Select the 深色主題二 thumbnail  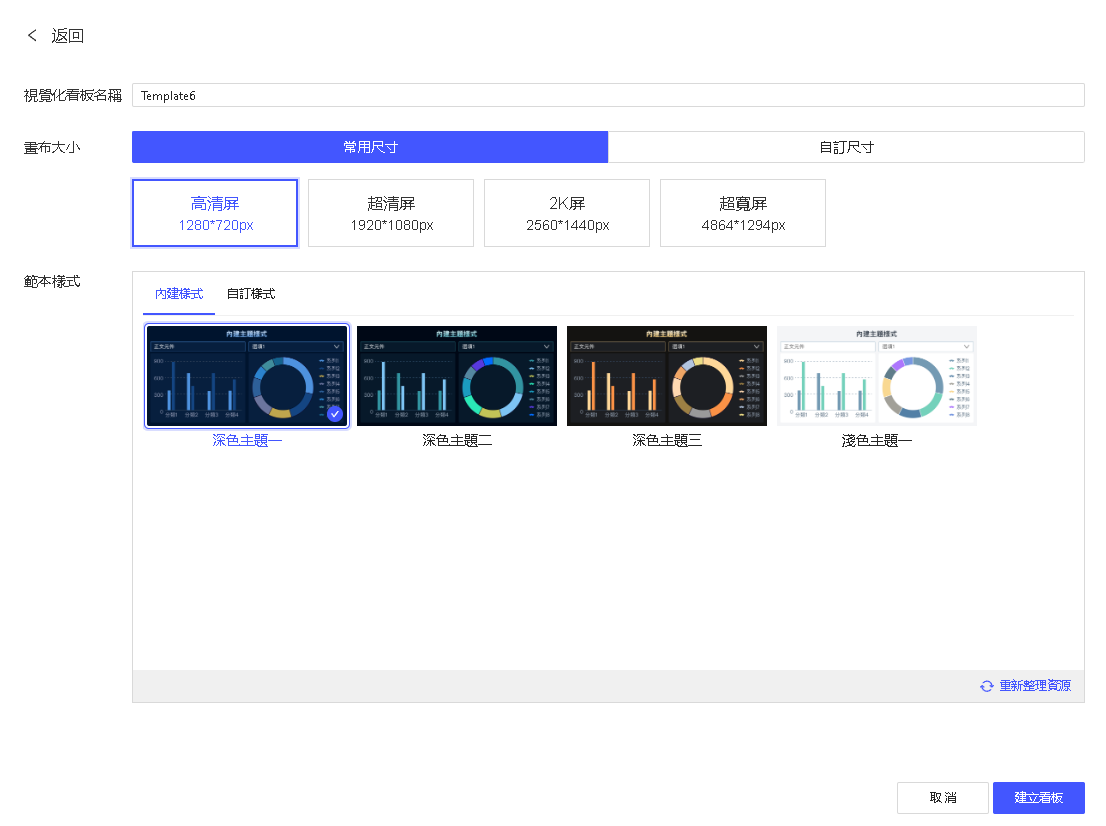click(x=457, y=376)
